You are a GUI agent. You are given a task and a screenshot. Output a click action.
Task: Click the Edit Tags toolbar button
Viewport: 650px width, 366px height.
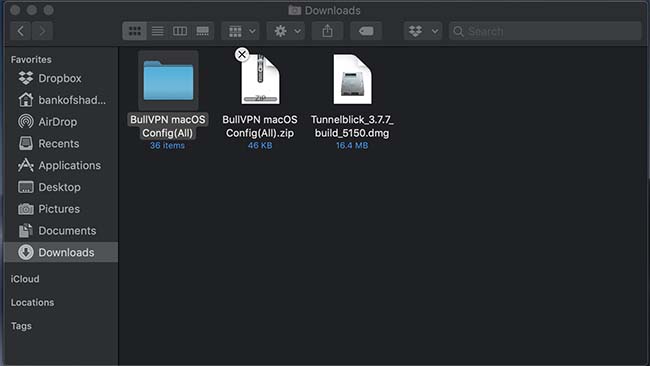tap(366, 31)
